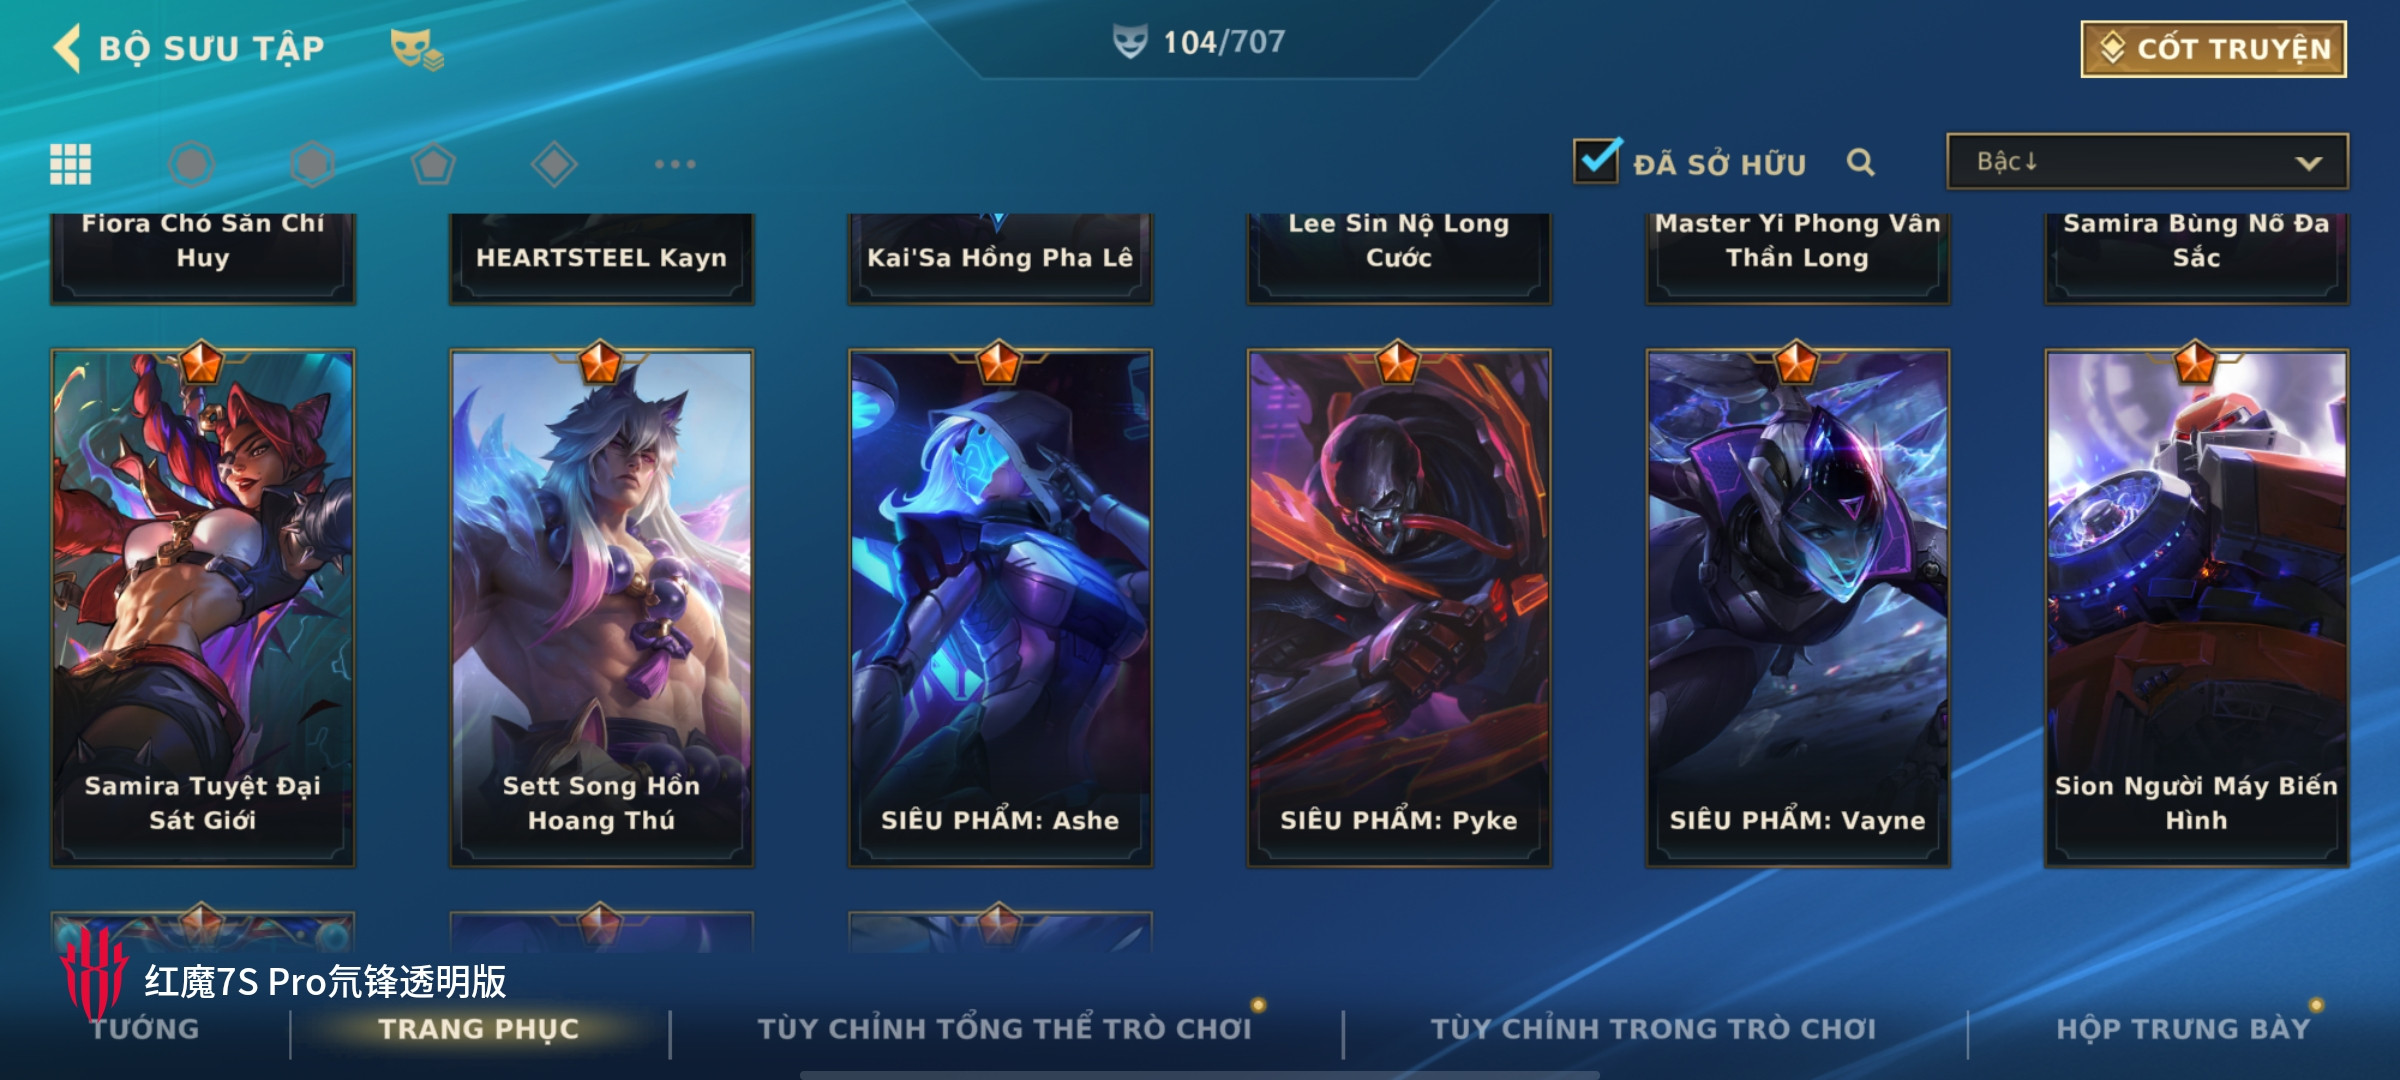This screenshot has height=1080, width=2400.
Task: Select the Sett Song Hồn Hoang Thú skin
Action: [x=601, y=608]
